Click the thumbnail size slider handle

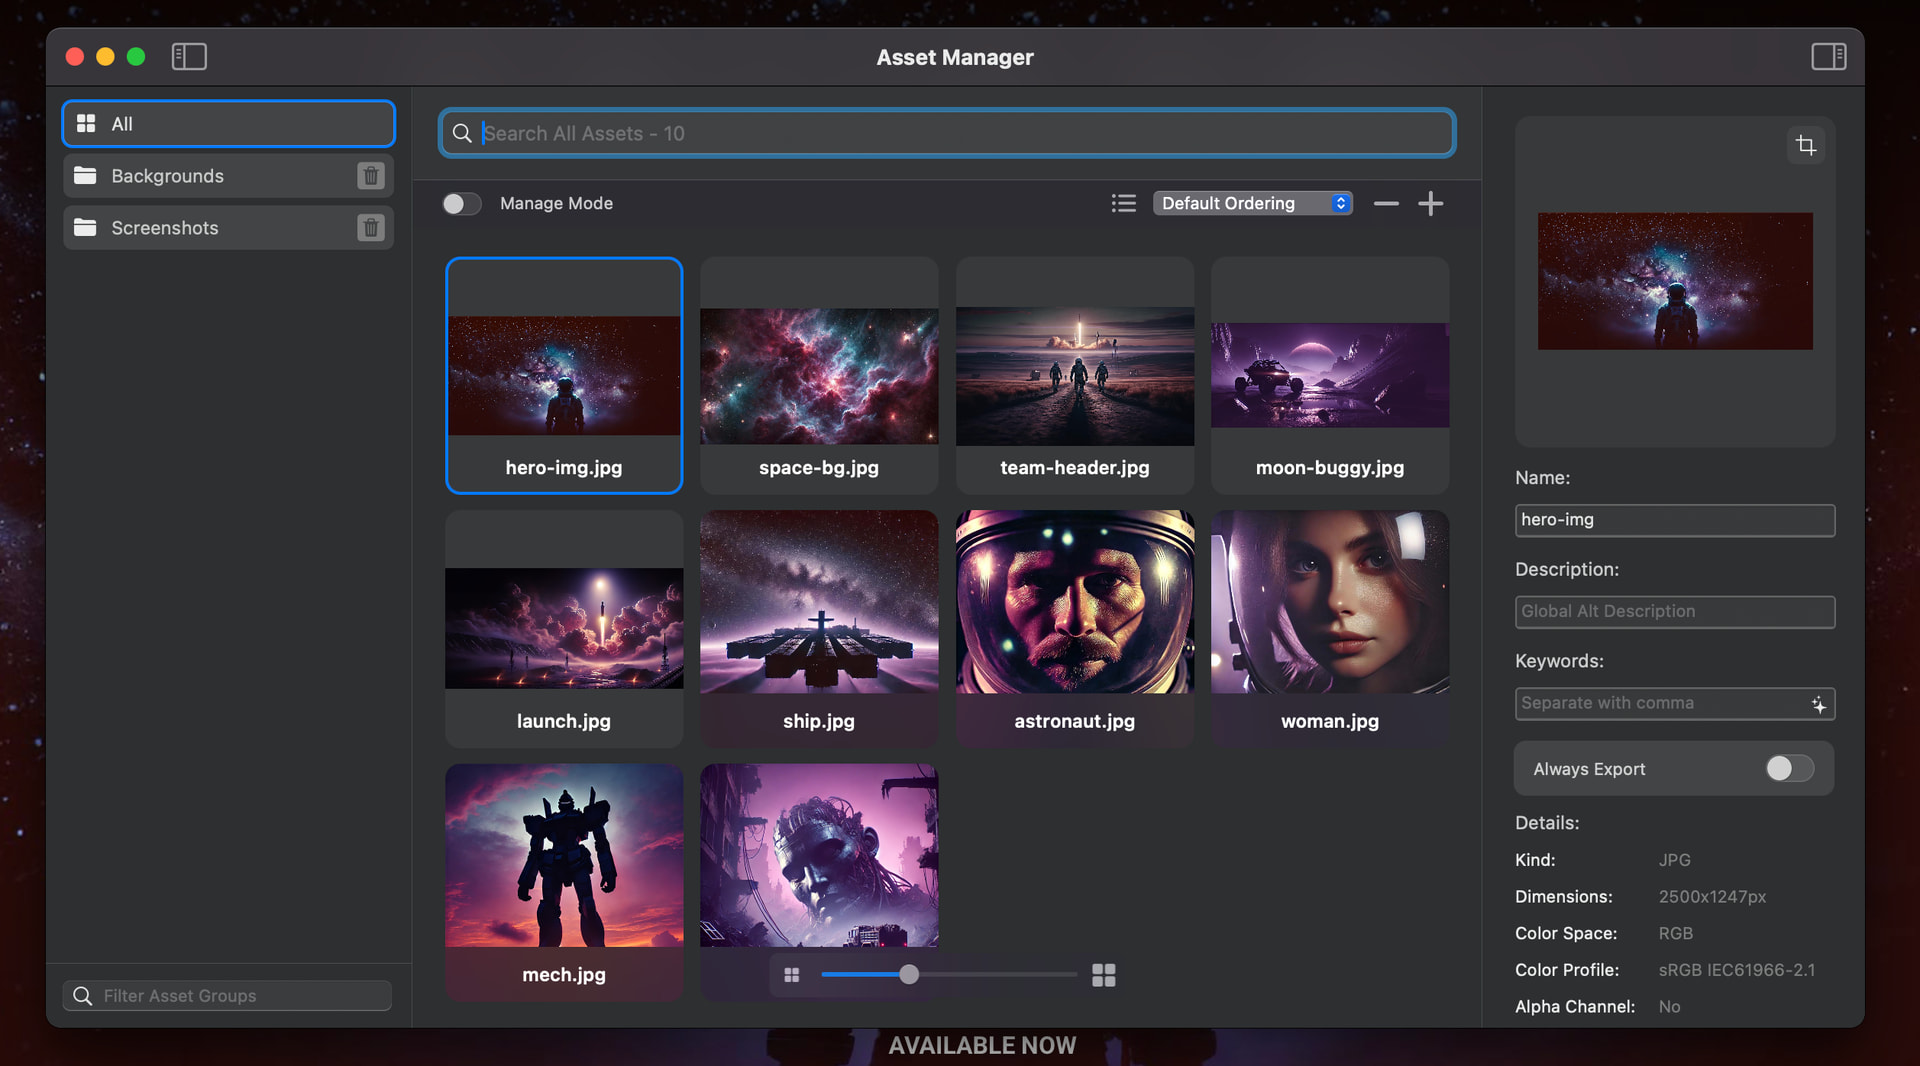coord(908,975)
